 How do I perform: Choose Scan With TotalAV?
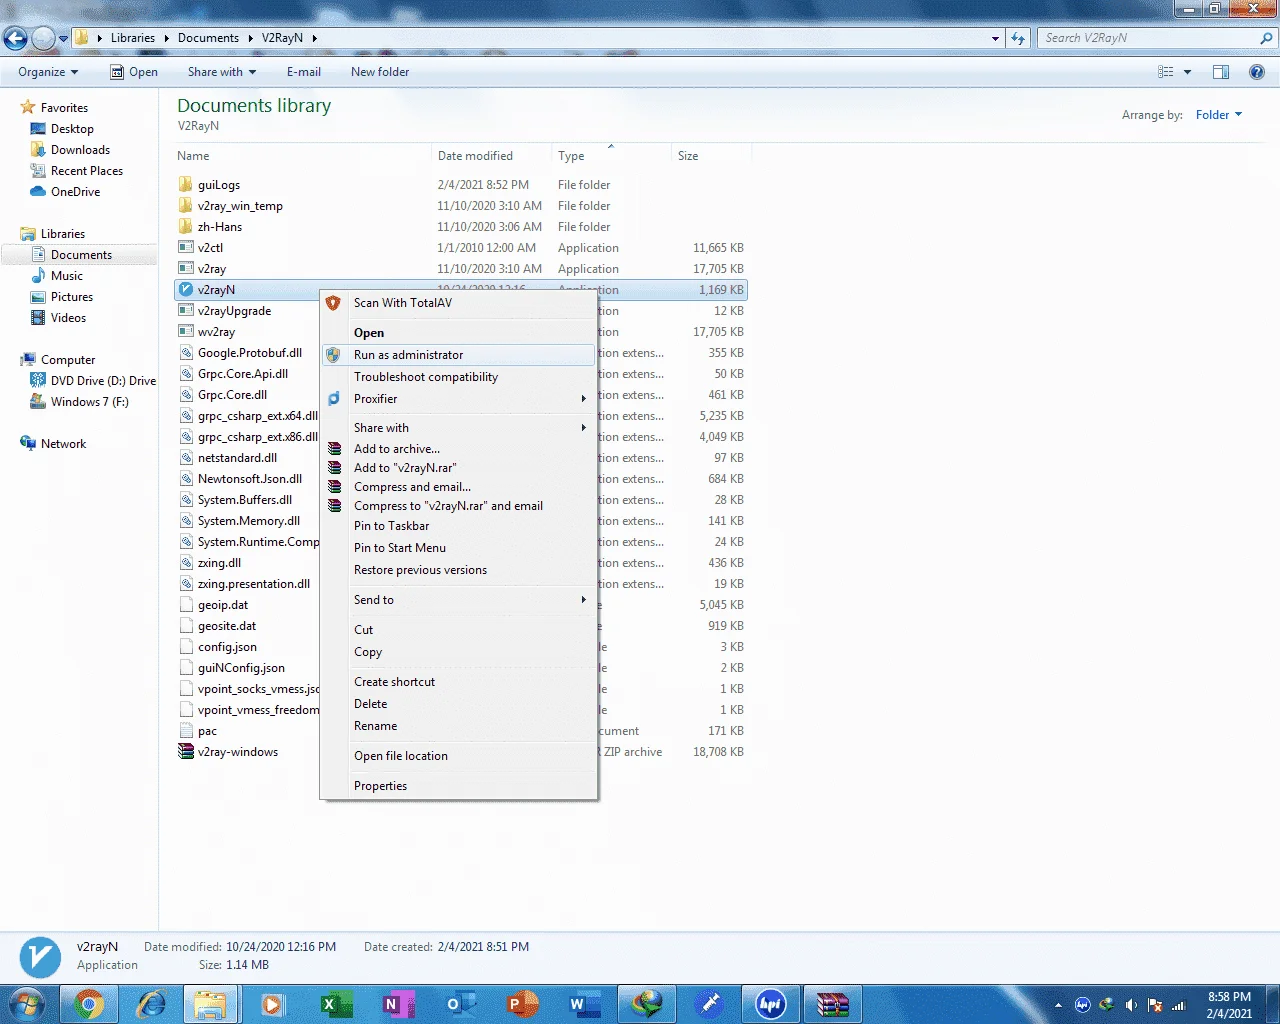[459, 303]
